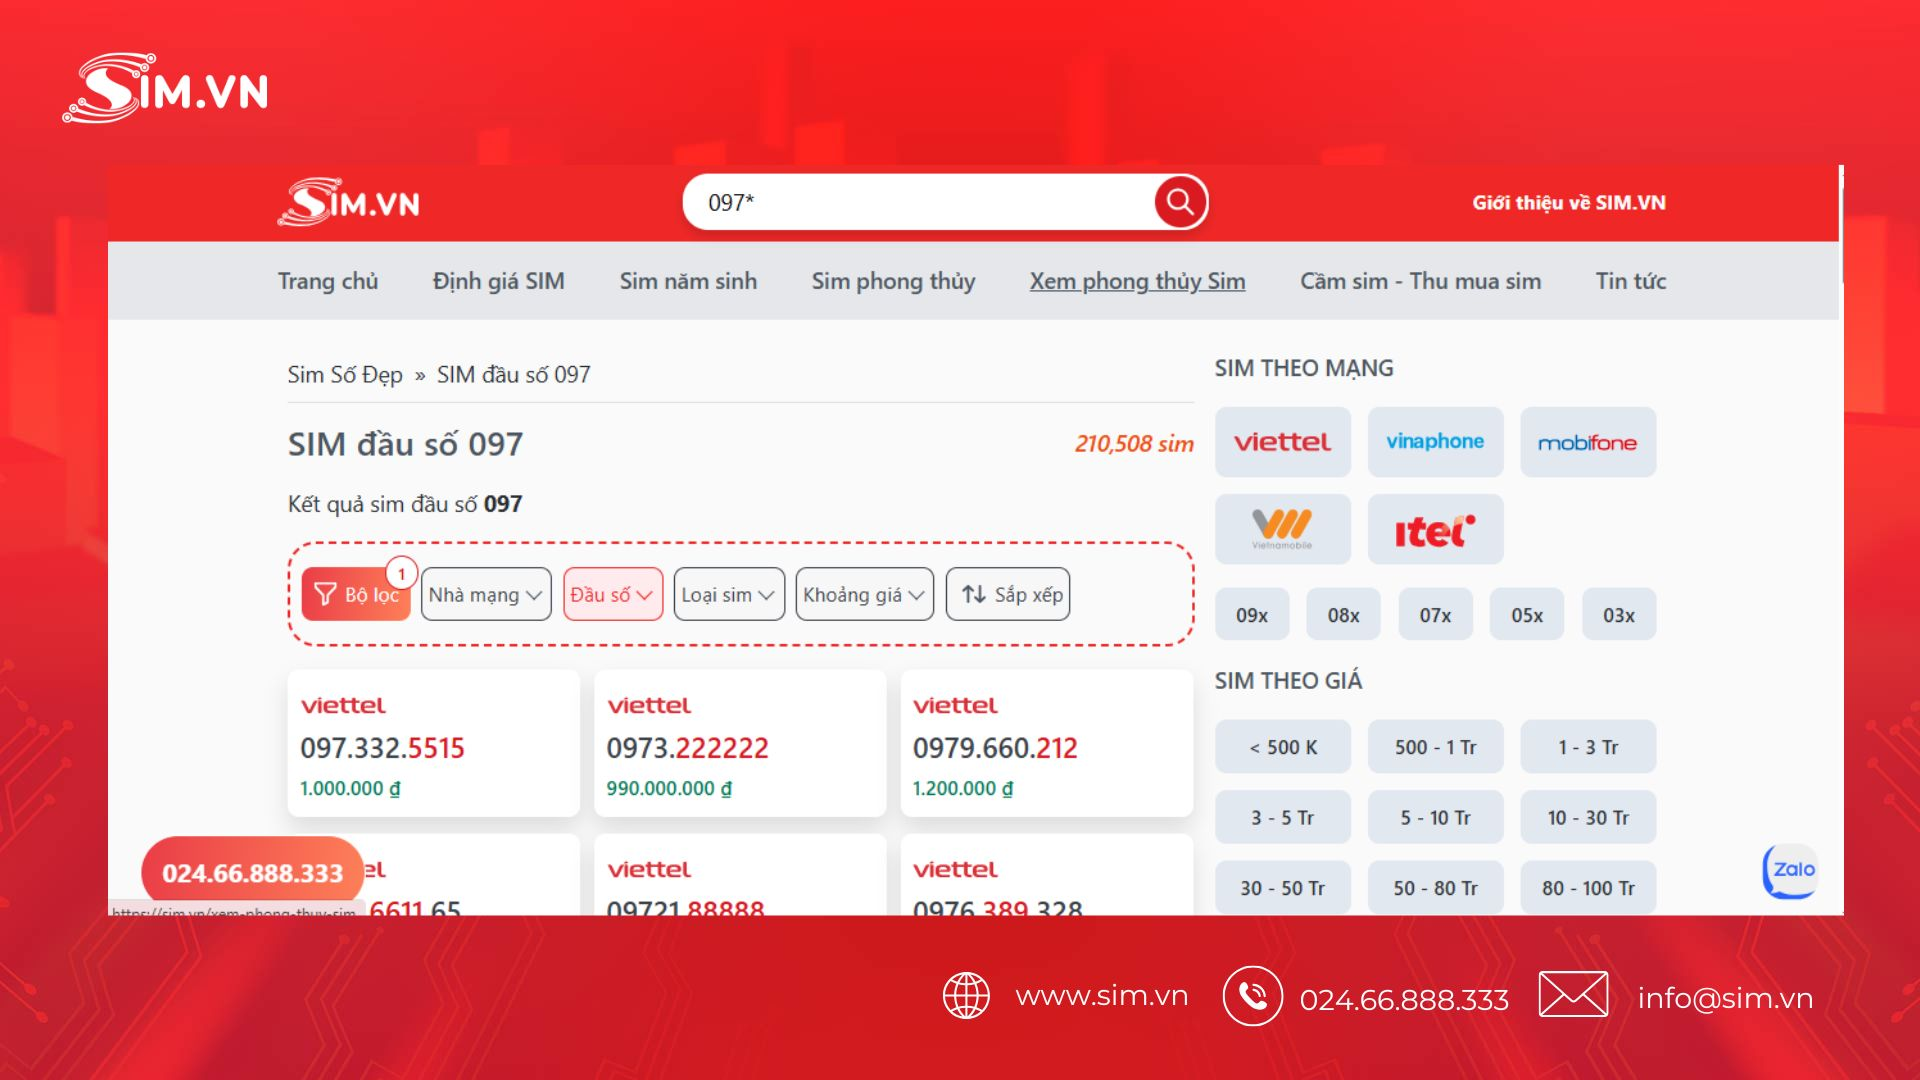Select the Mobifone network logo
Image resolution: width=1920 pixels, height=1080 pixels.
(1588, 442)
